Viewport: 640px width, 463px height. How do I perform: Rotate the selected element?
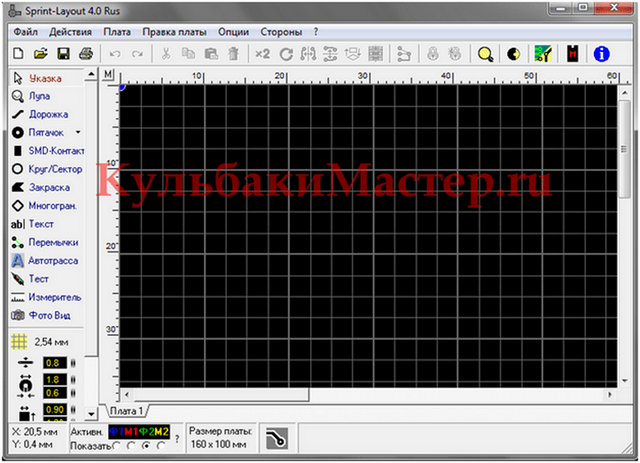click(286, 53)
